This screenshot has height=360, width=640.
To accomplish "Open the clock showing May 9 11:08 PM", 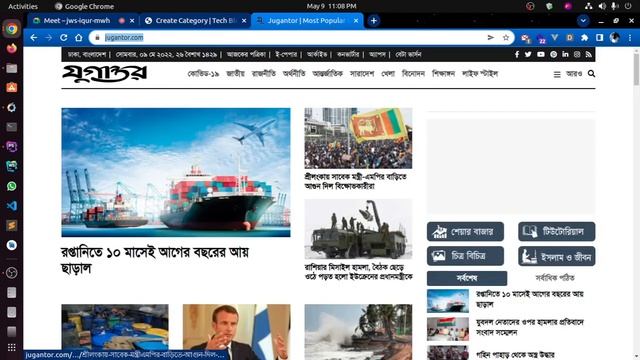I will click(331, 6).
